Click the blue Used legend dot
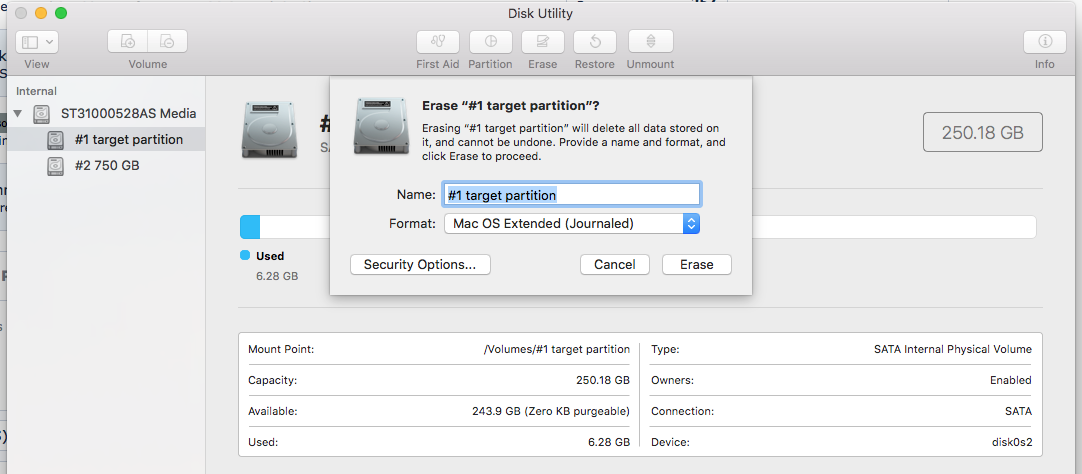The image size is (1082, 474). coord(245,255)
